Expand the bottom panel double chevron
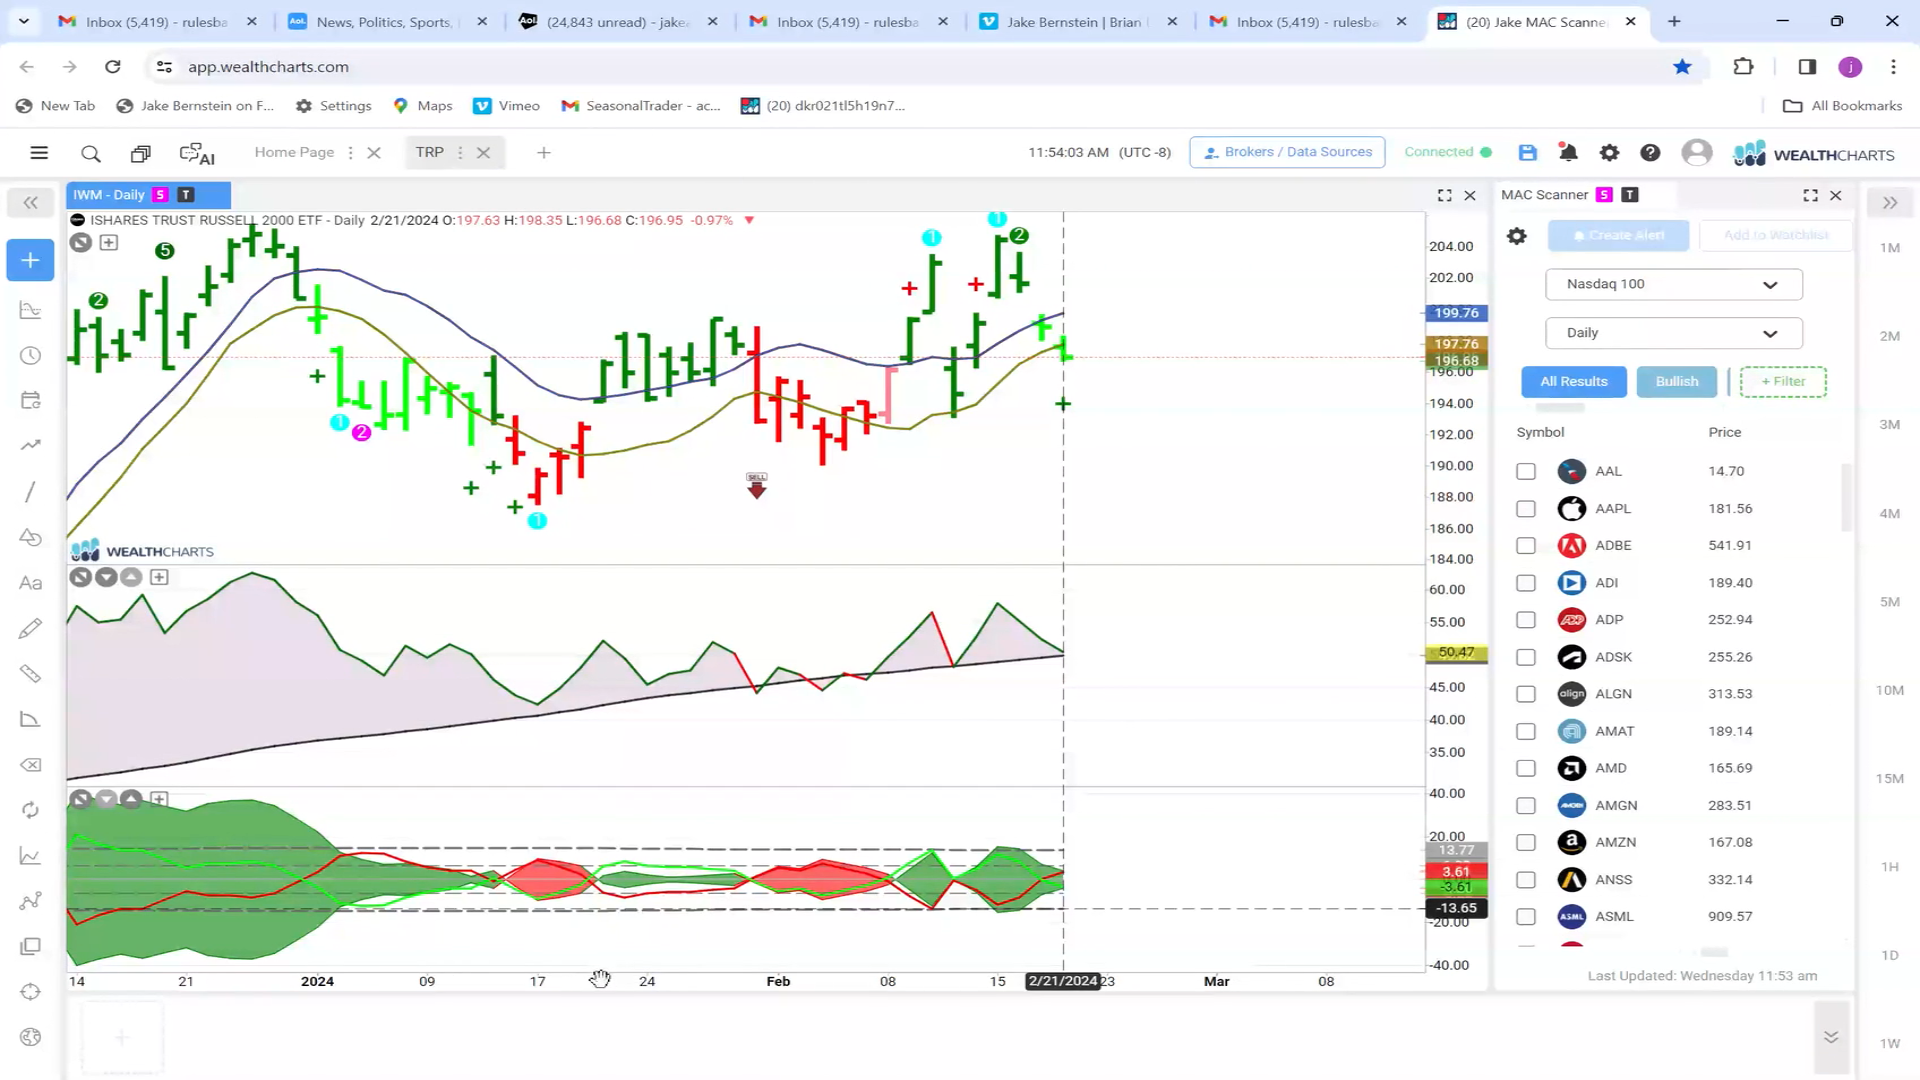 tap(1831, 1037)
